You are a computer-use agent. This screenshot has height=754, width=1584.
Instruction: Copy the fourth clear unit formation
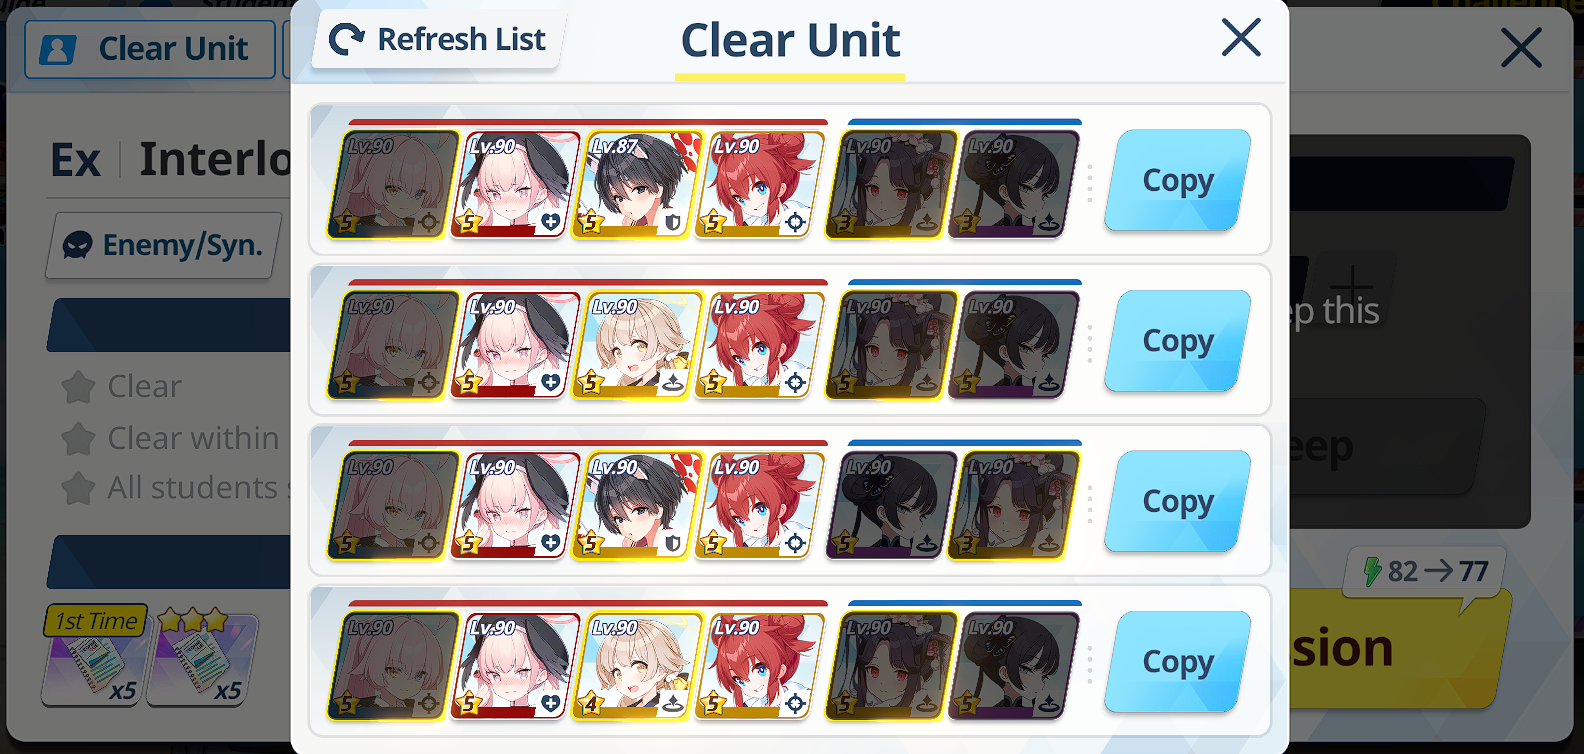(x=1178, y=662)
